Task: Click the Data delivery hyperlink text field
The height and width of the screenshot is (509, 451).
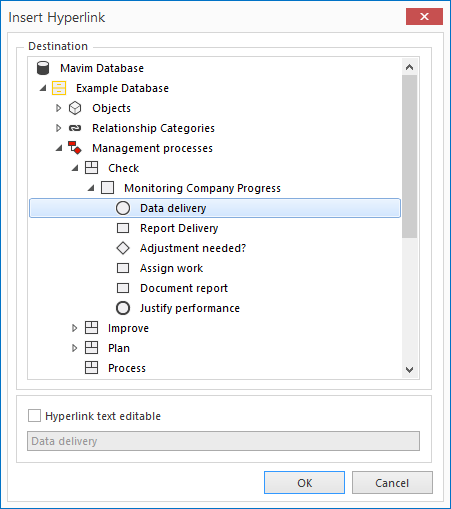Action: tap(223, 441)
